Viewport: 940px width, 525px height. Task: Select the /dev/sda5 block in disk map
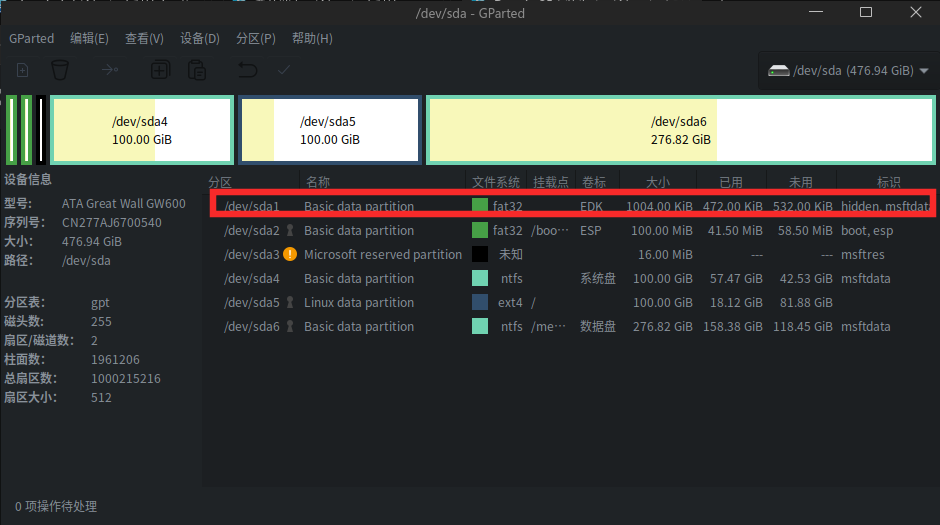tap(330, 130)
